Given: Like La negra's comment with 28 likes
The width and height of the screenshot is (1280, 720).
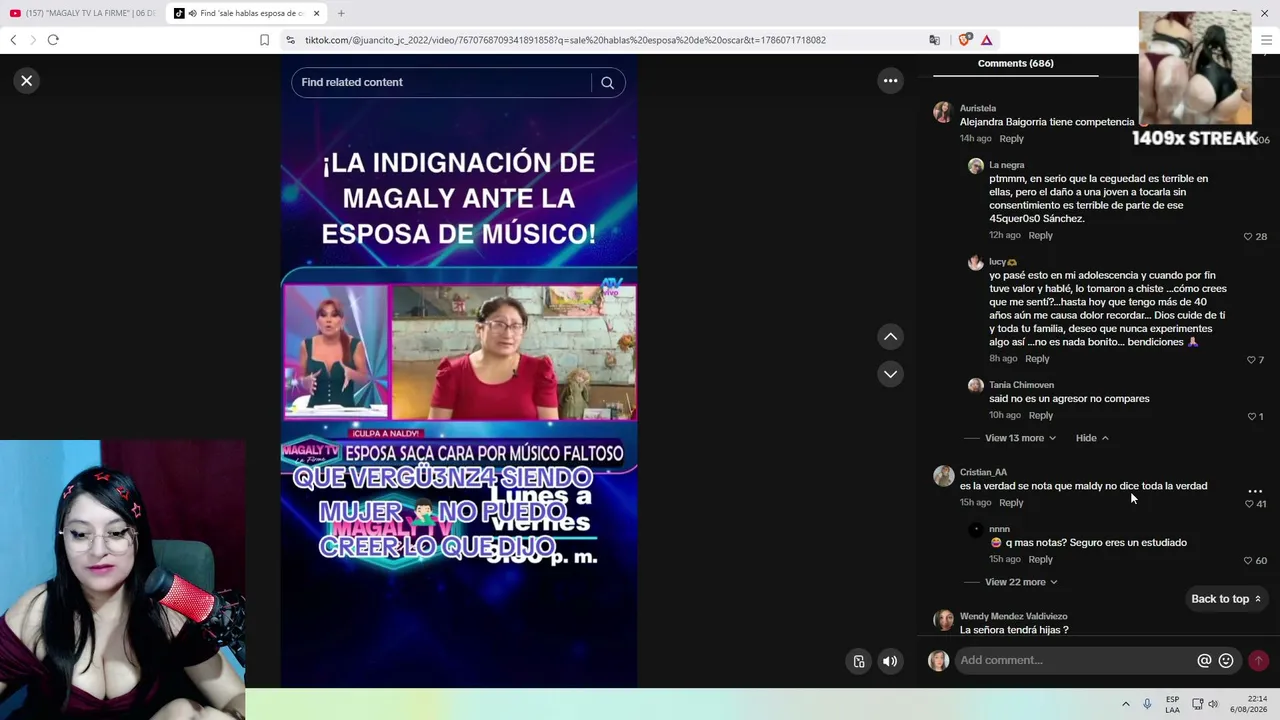Looking at the screenshot, I should [x=1248, y=237].
